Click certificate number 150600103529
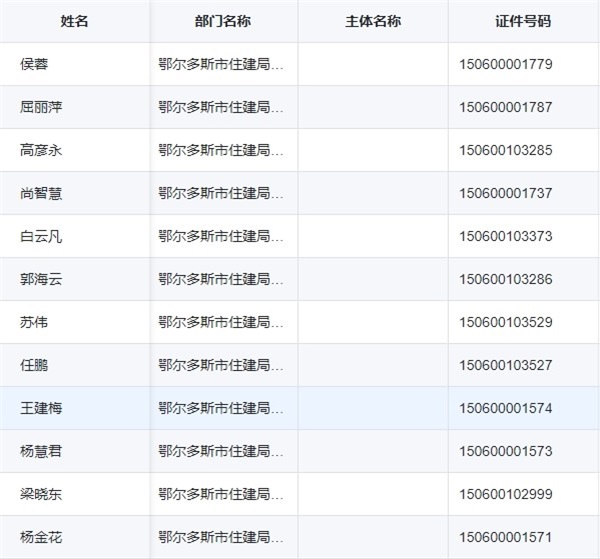 (x=505, y=322)
